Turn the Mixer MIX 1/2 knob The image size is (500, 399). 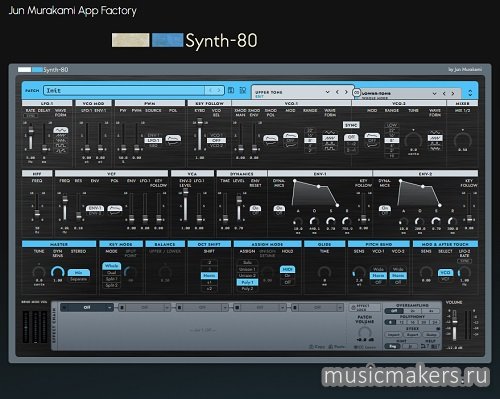point(463,139)
